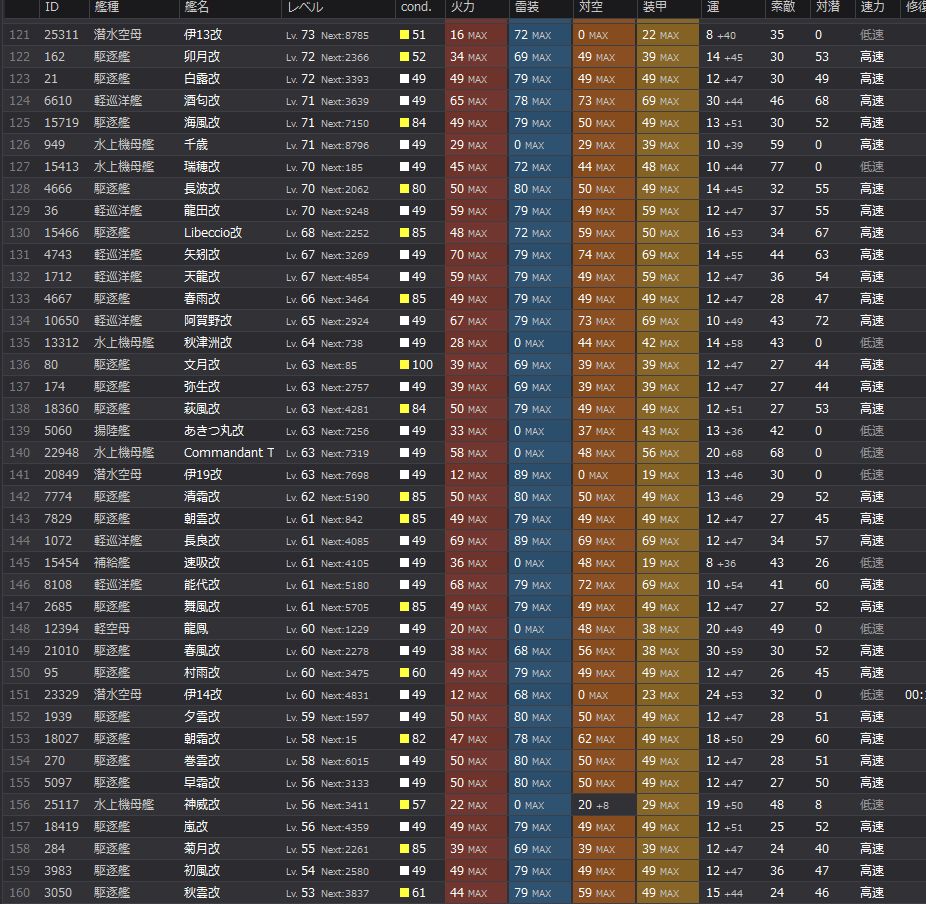Select ship name 菊月改
Screen dimensions: 926x904
coord(202,848)
